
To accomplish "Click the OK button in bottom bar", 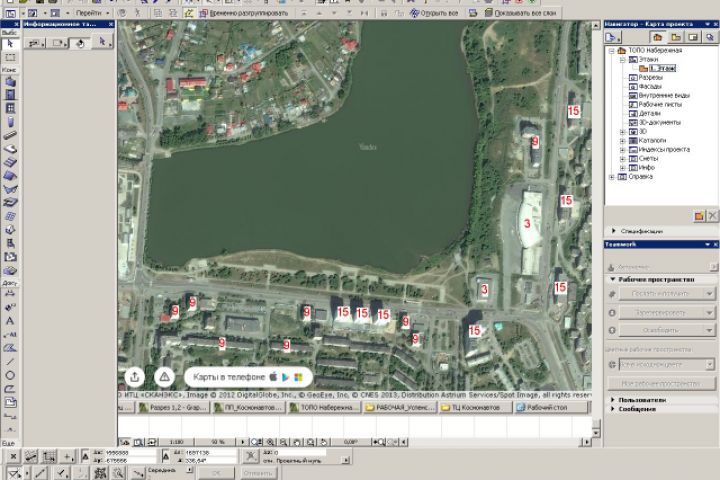I will point(216,473).
